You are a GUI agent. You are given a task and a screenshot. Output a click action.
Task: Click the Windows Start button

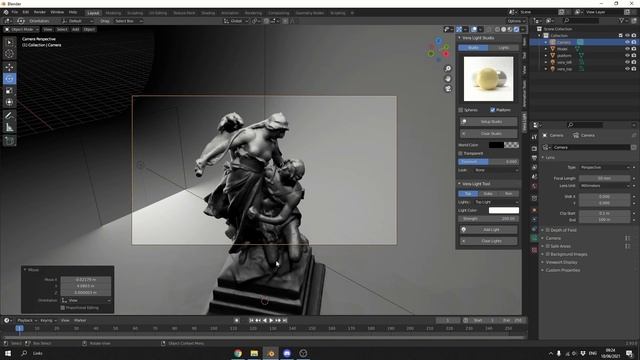pos(8,353)
